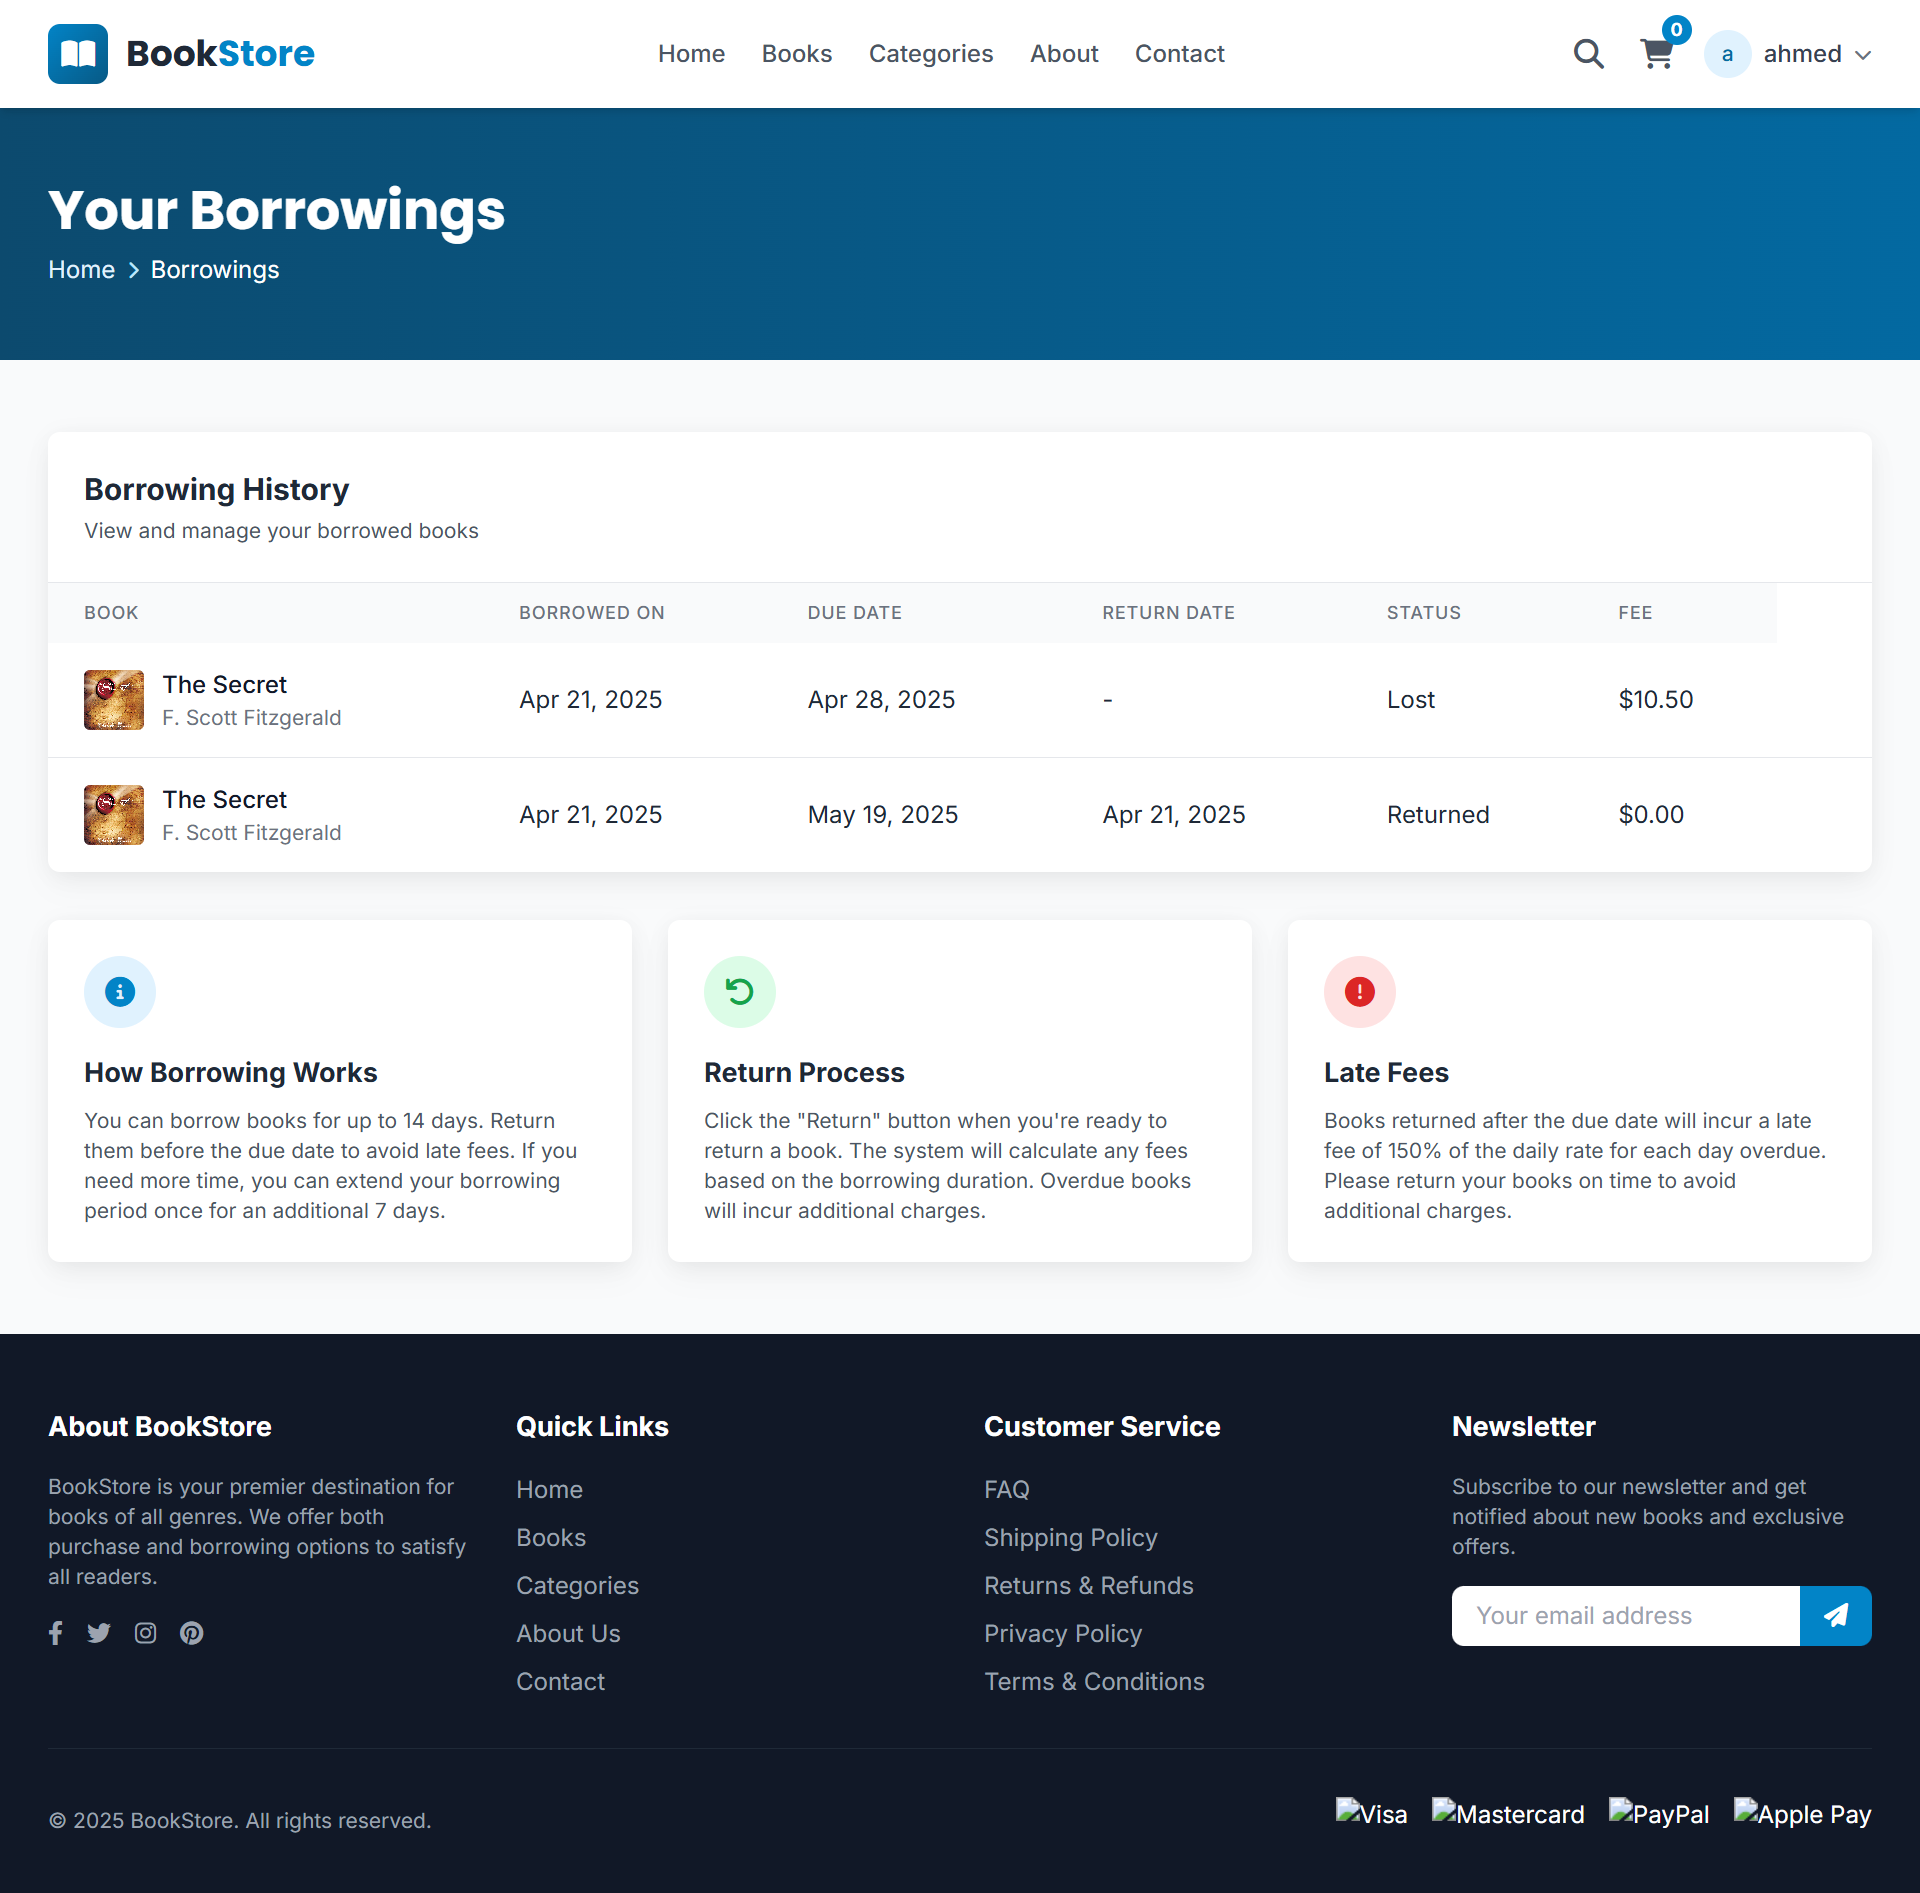Open the Returns & Refunds link

click(1088, 1586)
